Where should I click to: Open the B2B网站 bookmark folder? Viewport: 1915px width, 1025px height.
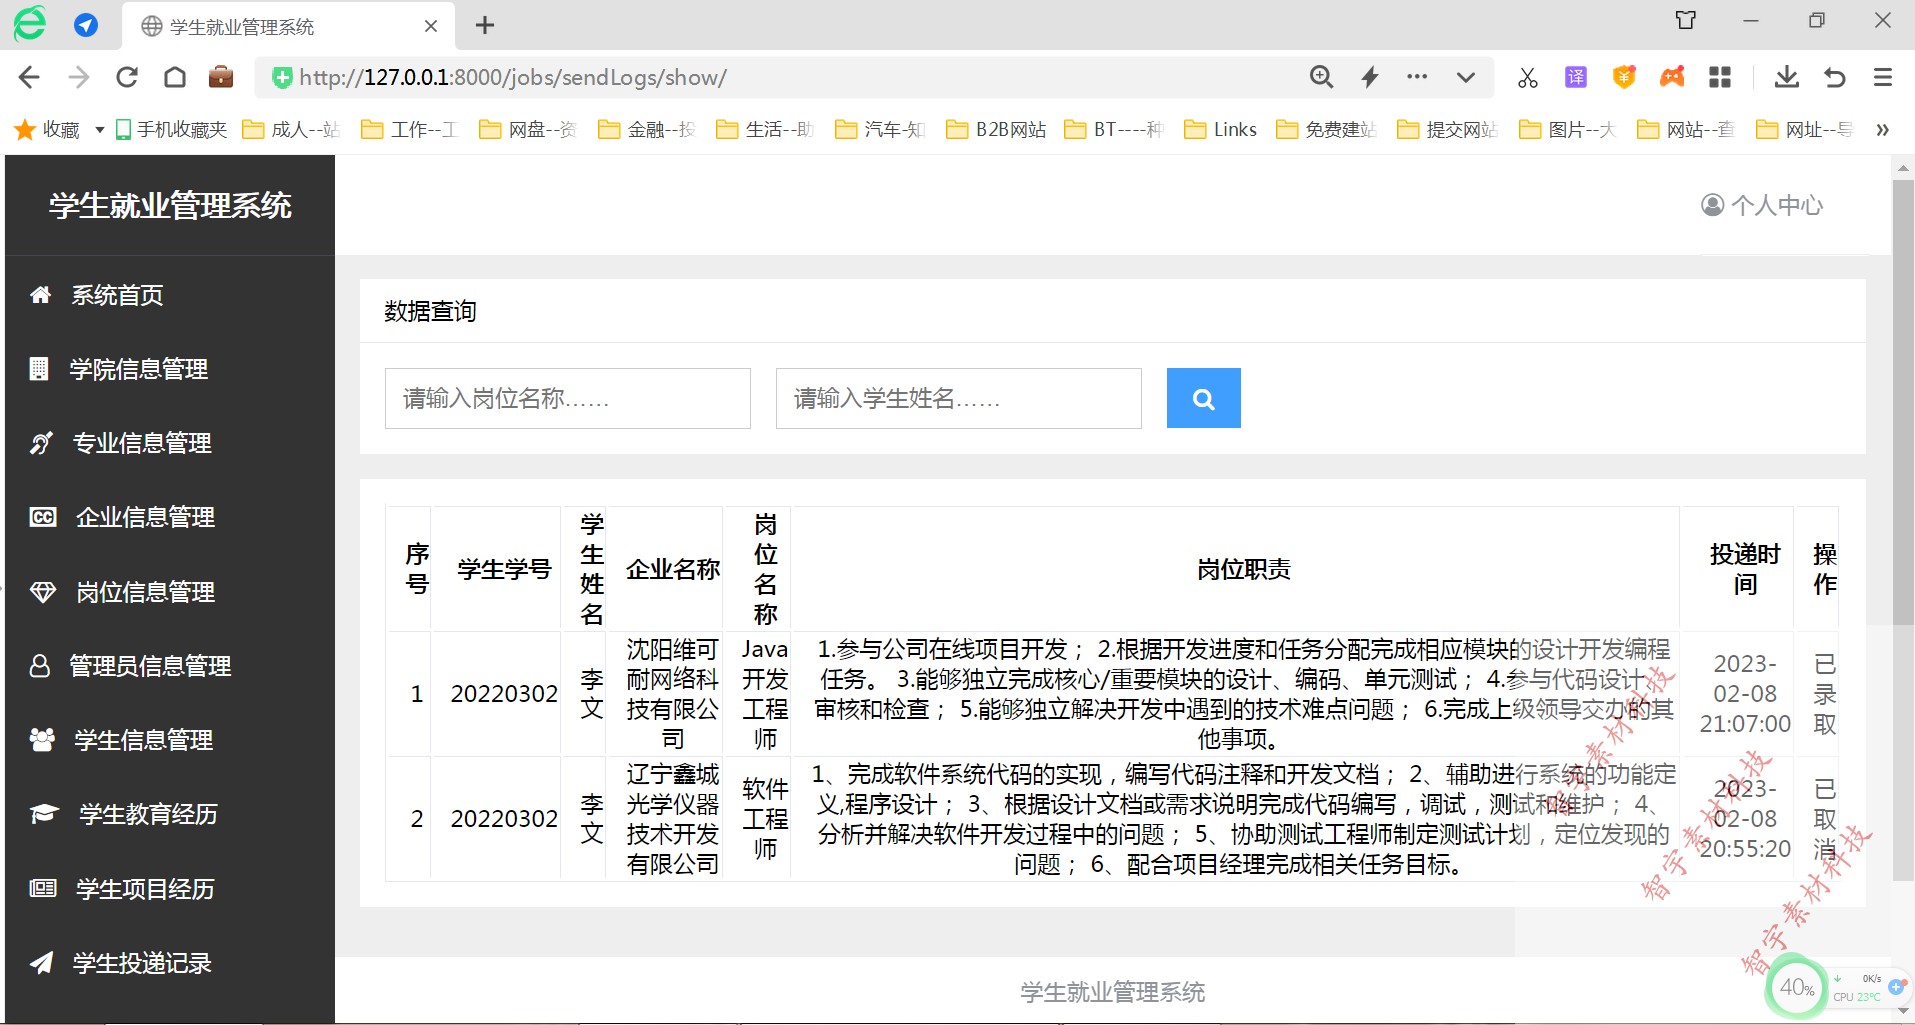click(996, 129)
